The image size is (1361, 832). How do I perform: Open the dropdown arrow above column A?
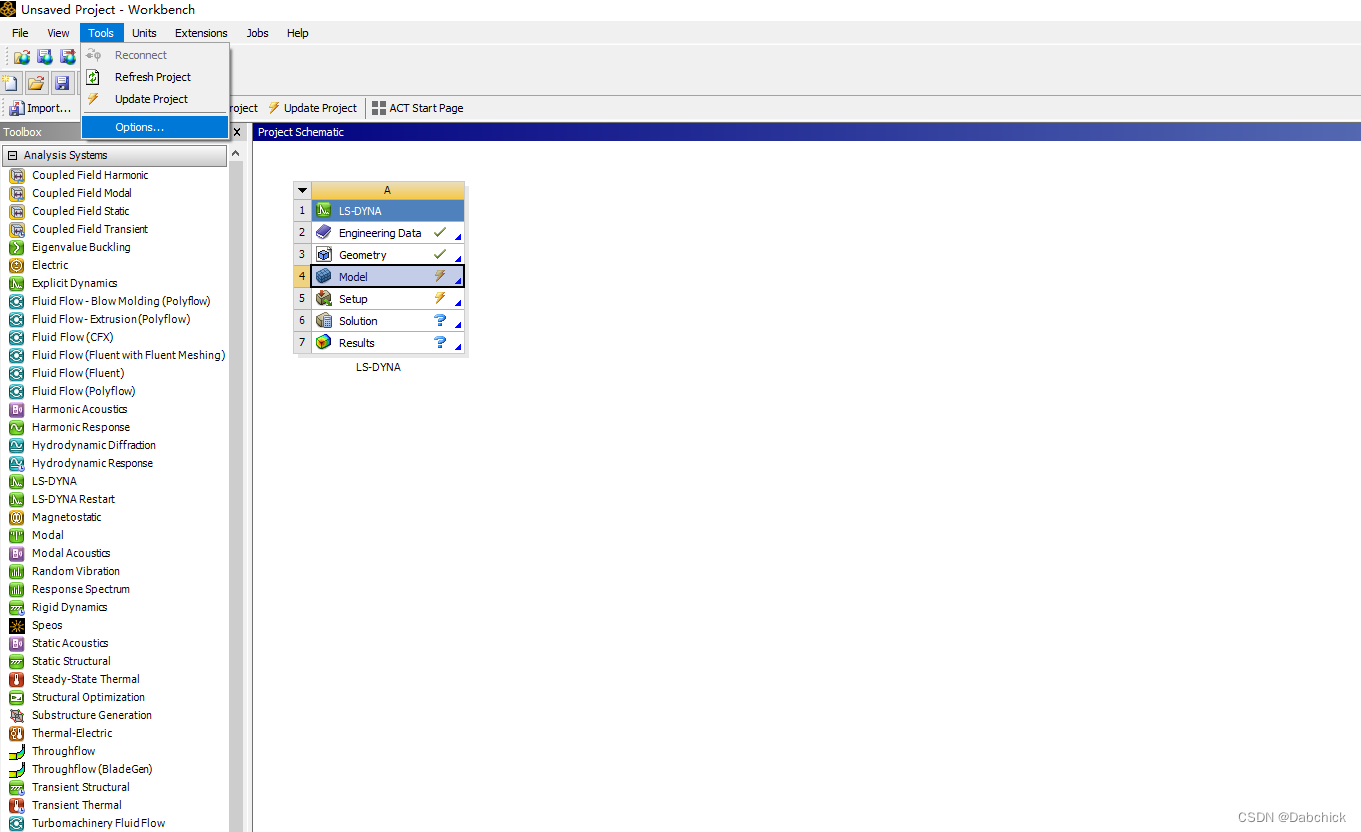point(302,189)
